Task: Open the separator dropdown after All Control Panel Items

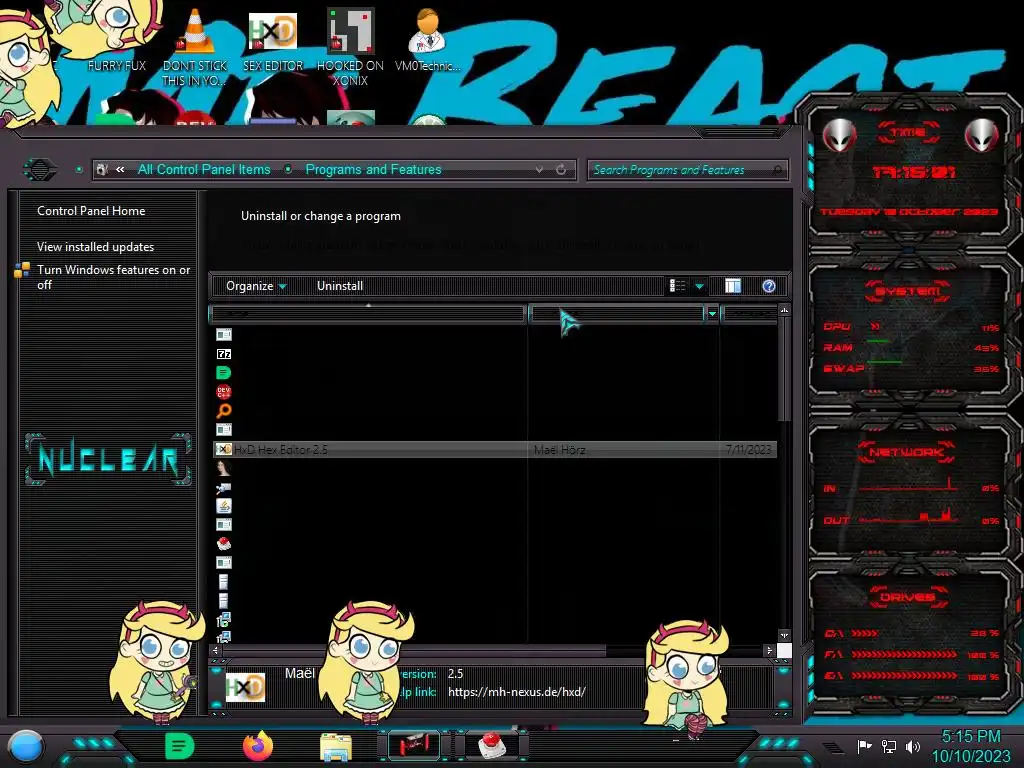Action: pyautogui.click(x=288, y=169)
